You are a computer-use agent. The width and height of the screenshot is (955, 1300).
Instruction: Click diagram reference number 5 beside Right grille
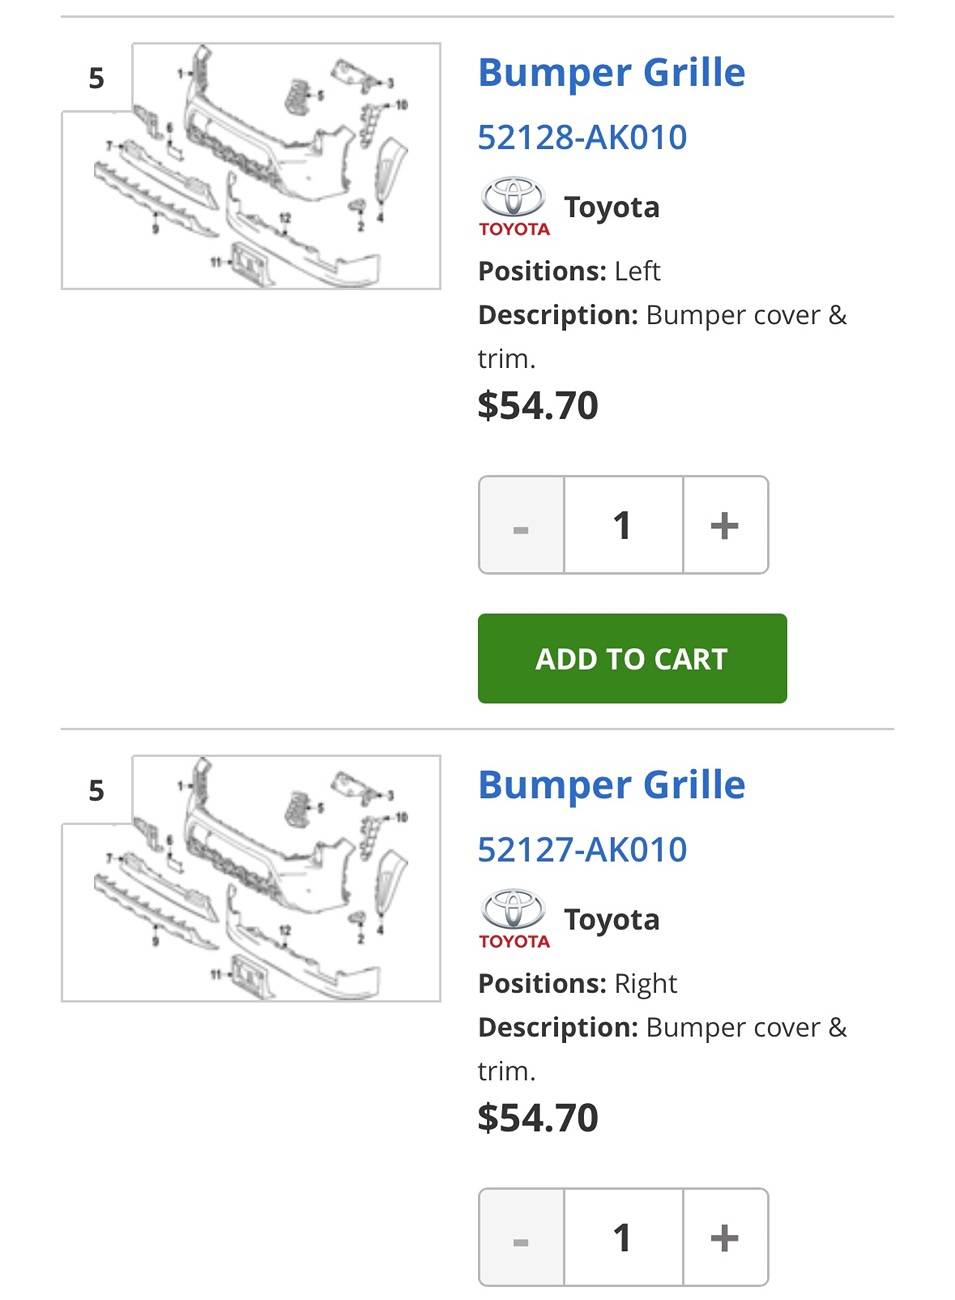(96, 790)
